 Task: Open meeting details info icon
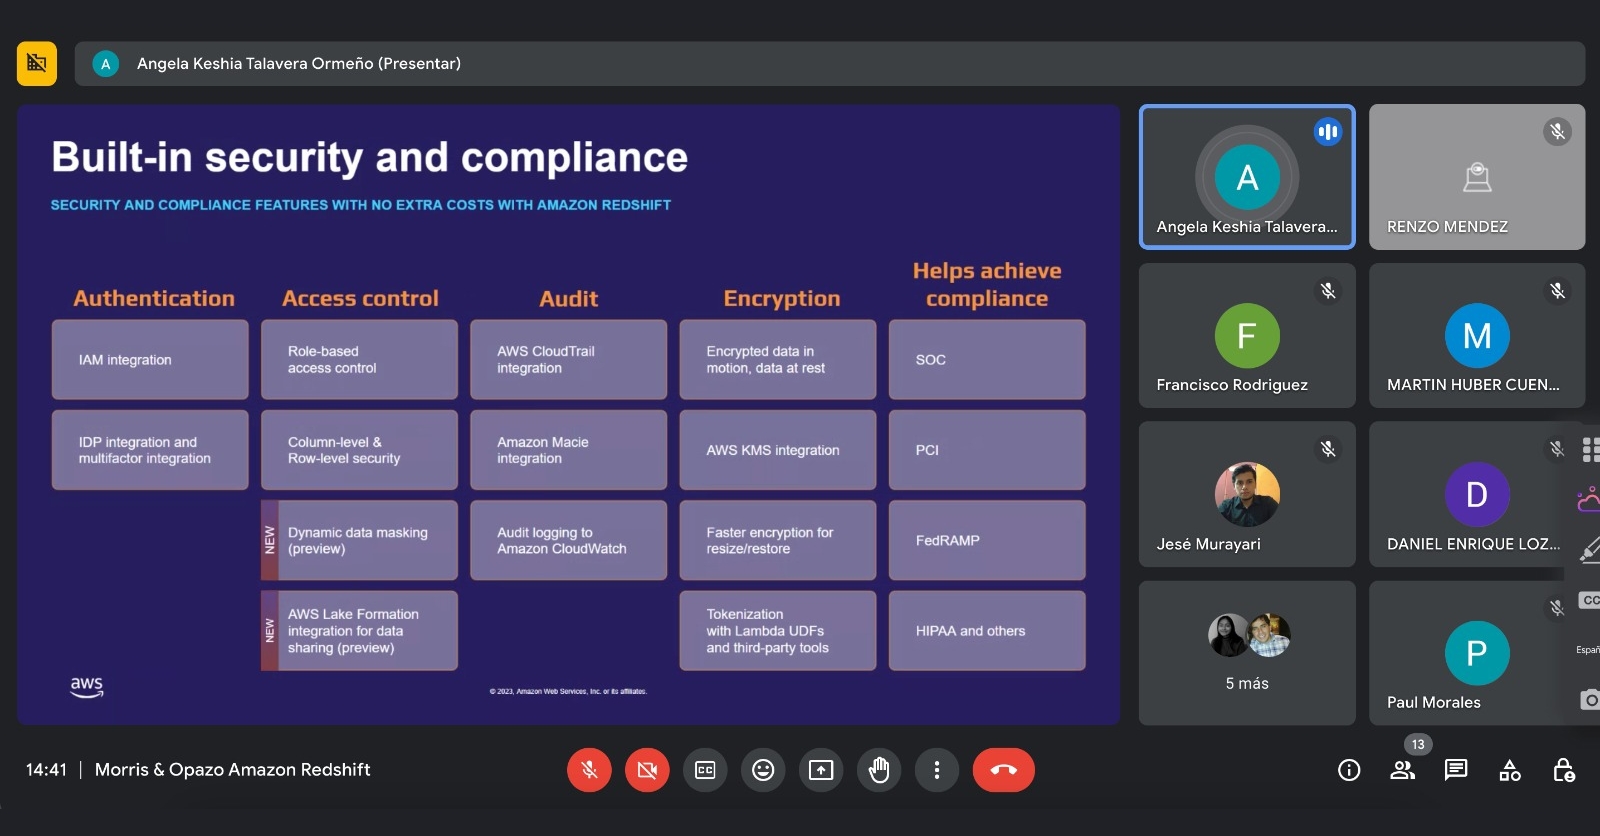pos(1349,770)
